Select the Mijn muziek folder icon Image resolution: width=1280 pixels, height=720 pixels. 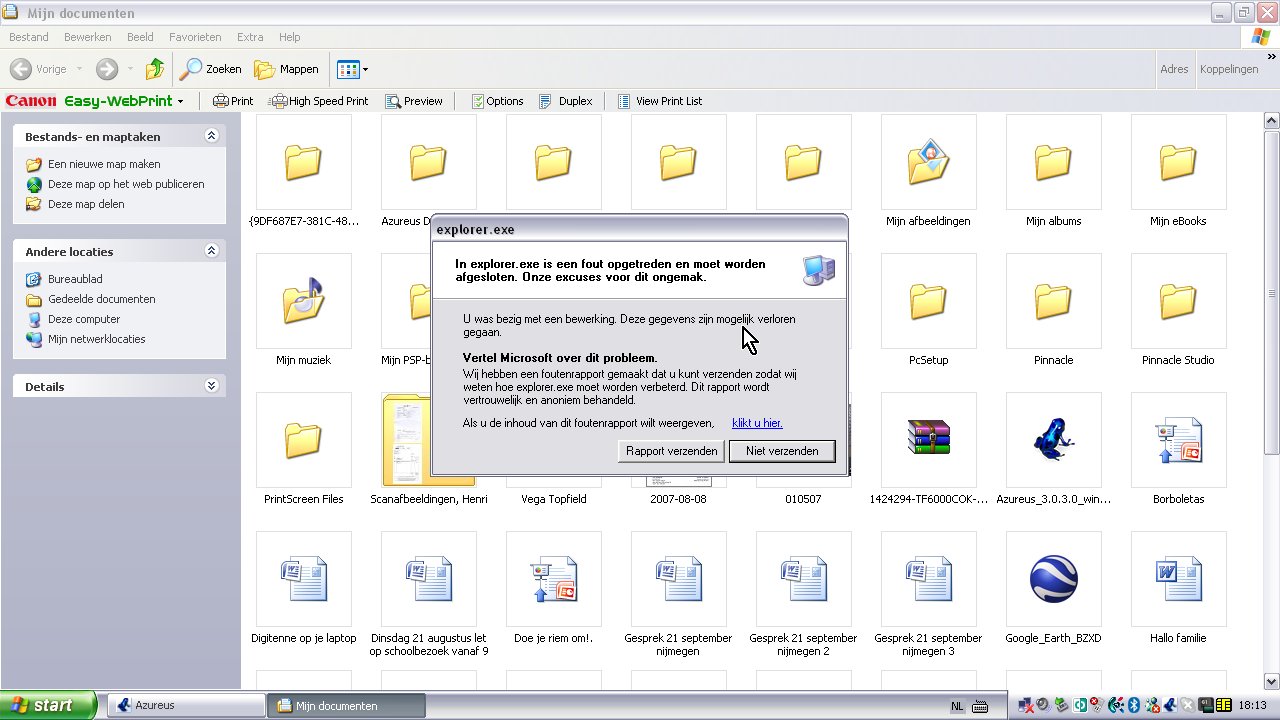303,301
